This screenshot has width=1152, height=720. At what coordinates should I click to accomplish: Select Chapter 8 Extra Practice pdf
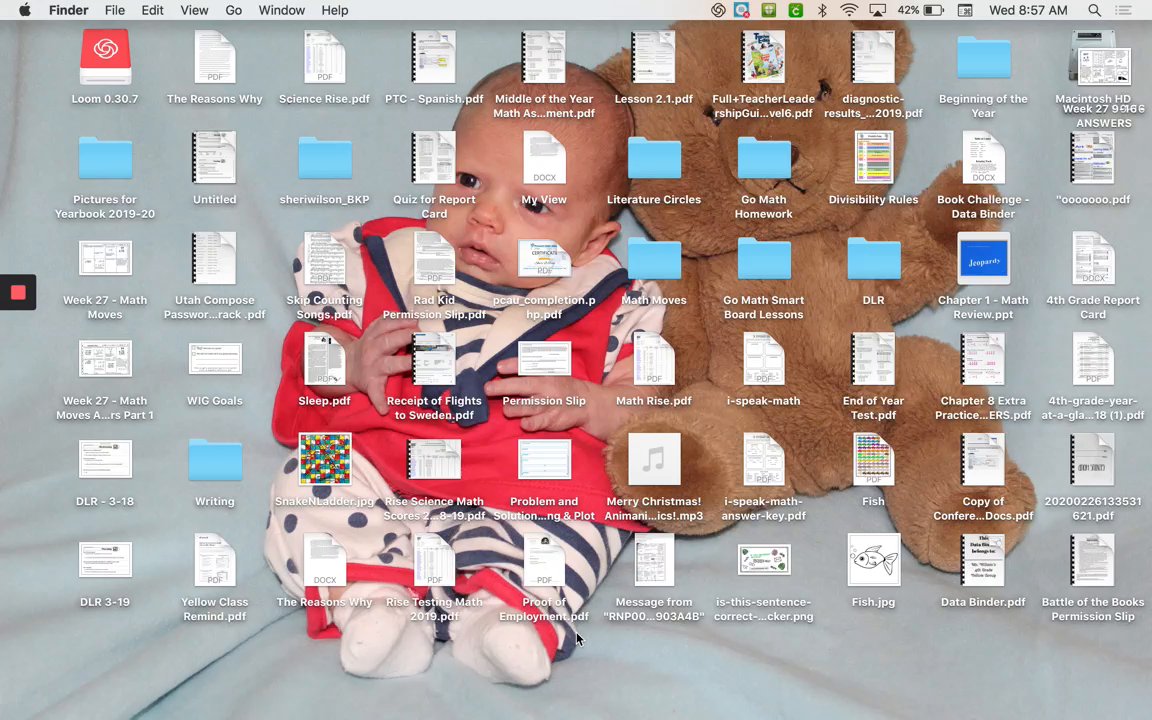pyautogui.click(x=983, y=359)
